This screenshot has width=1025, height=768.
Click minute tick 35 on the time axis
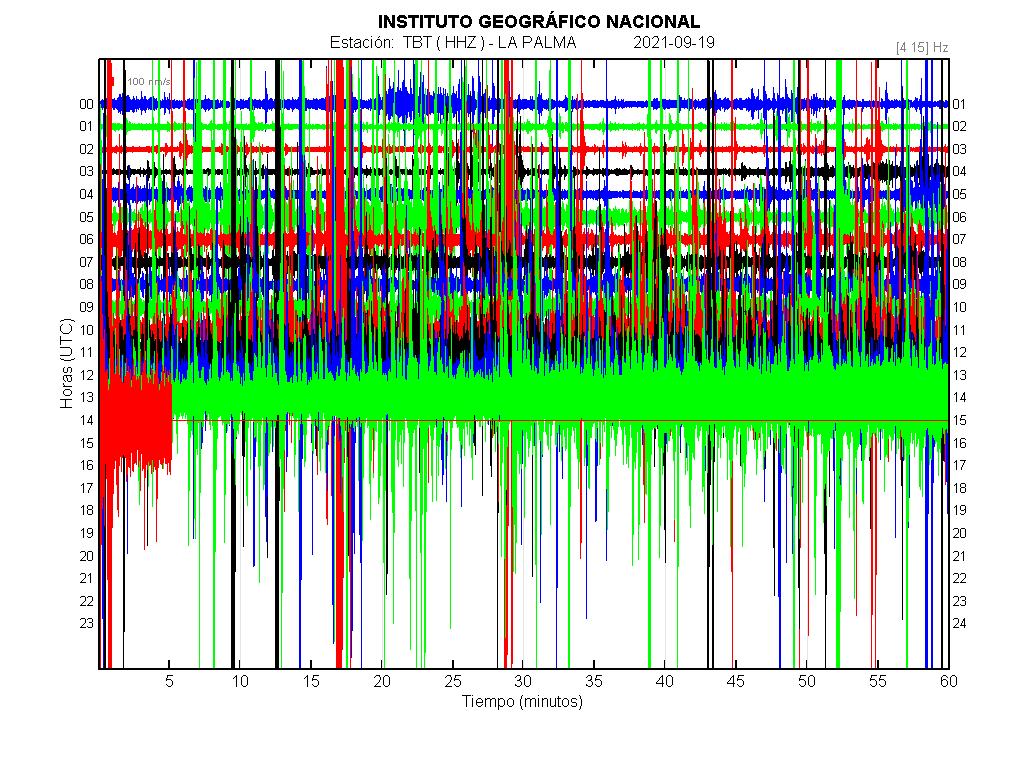pos(594,681)
